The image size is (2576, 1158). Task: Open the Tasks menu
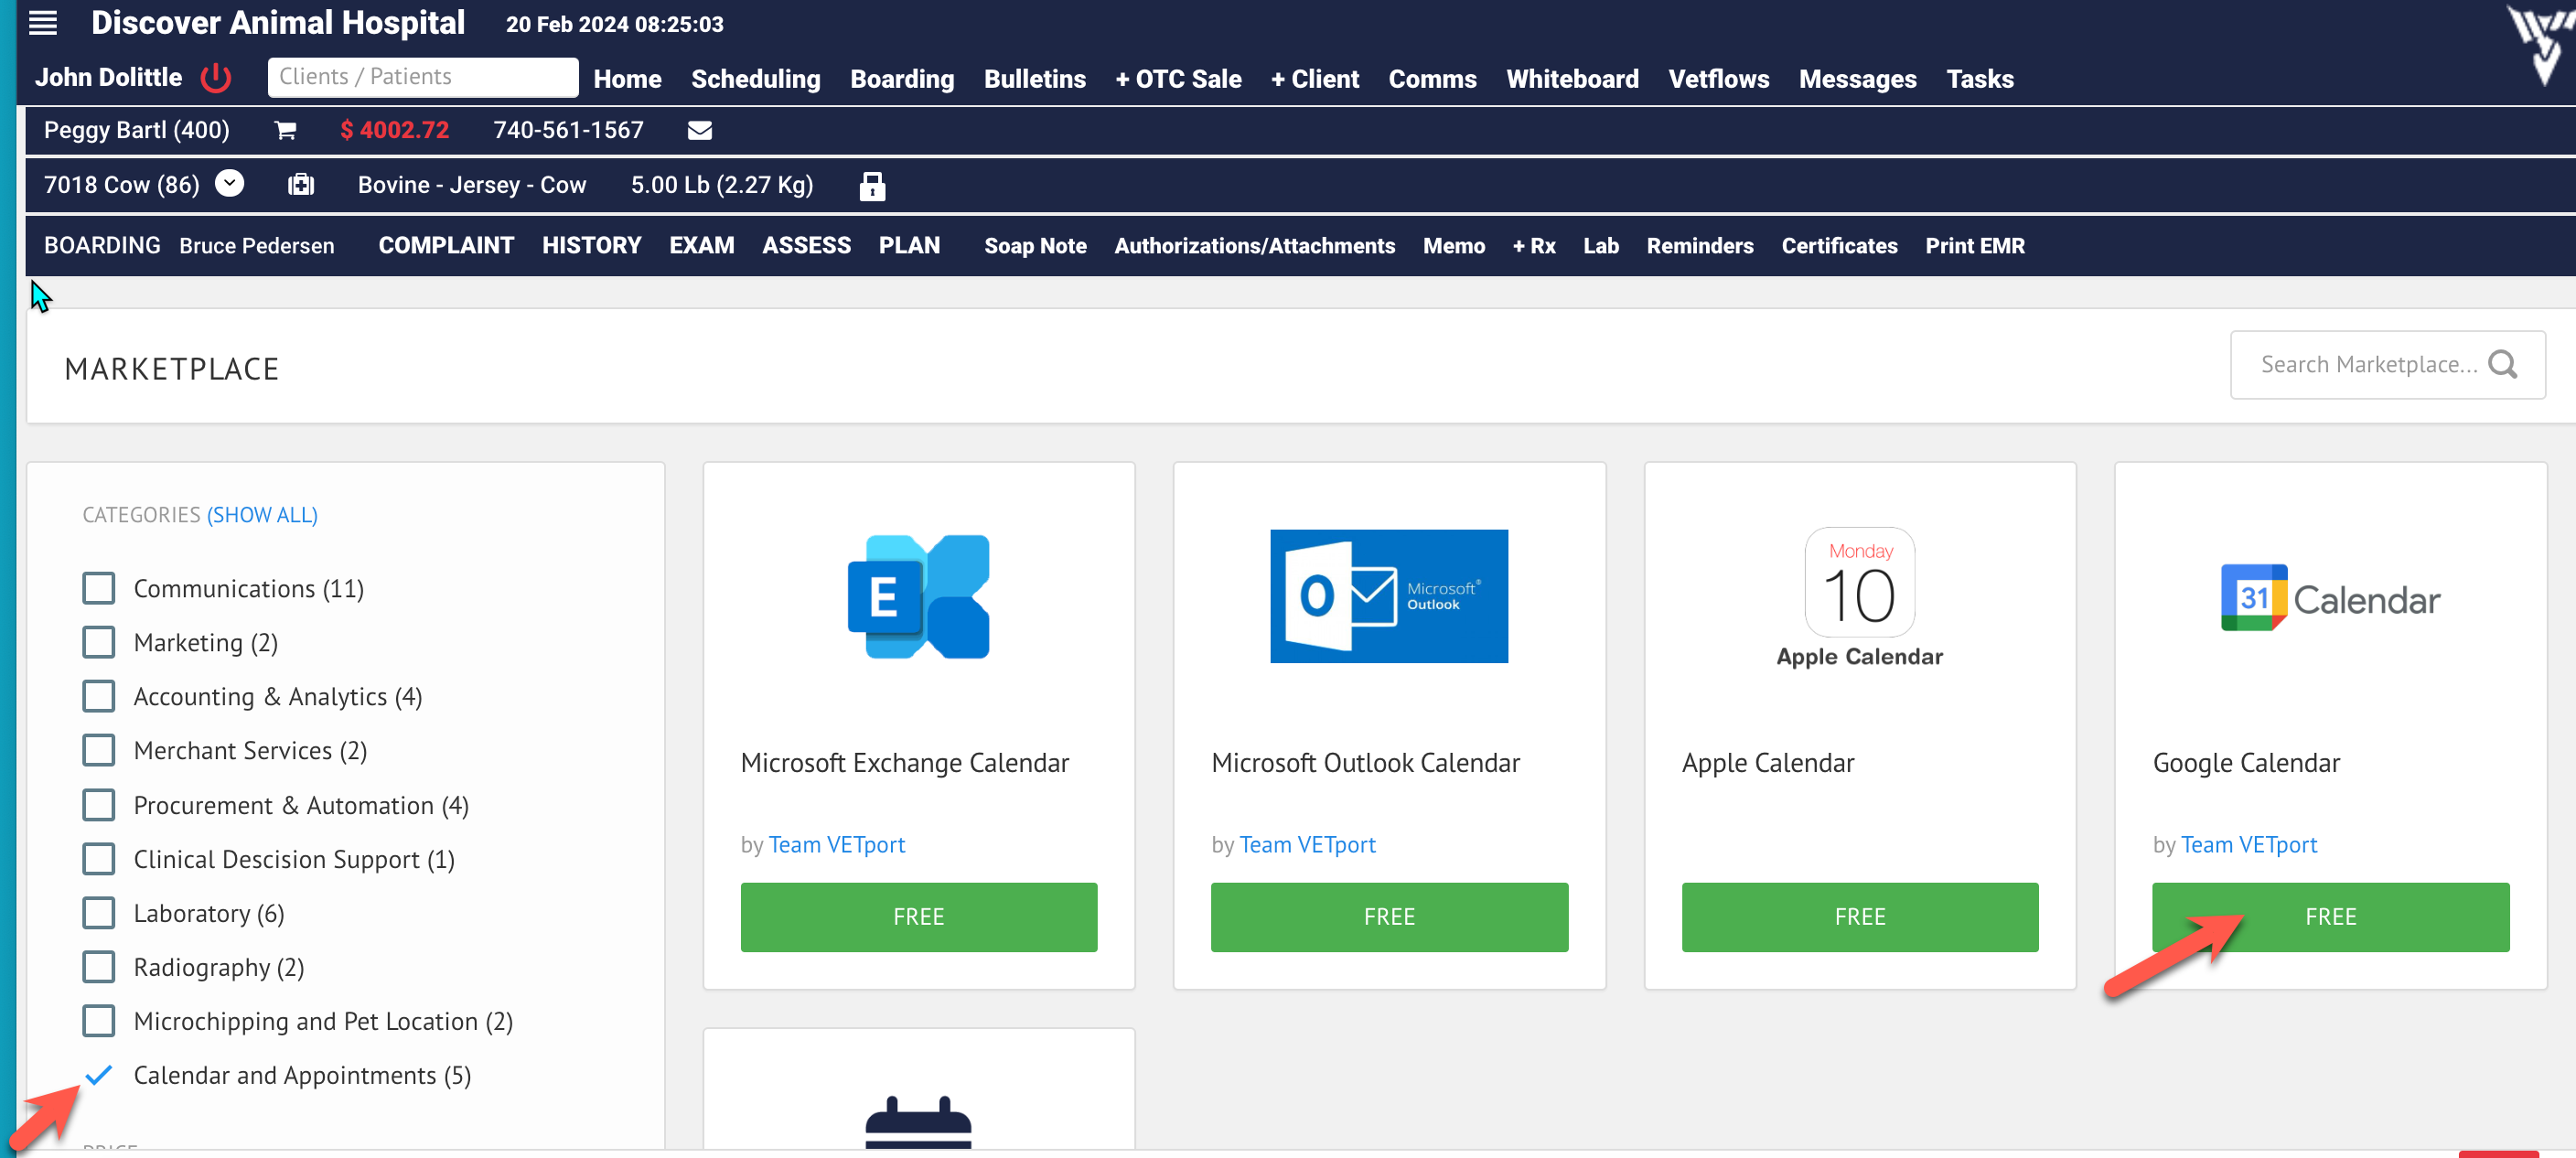pyautogui.click(x=1979, y=79)
